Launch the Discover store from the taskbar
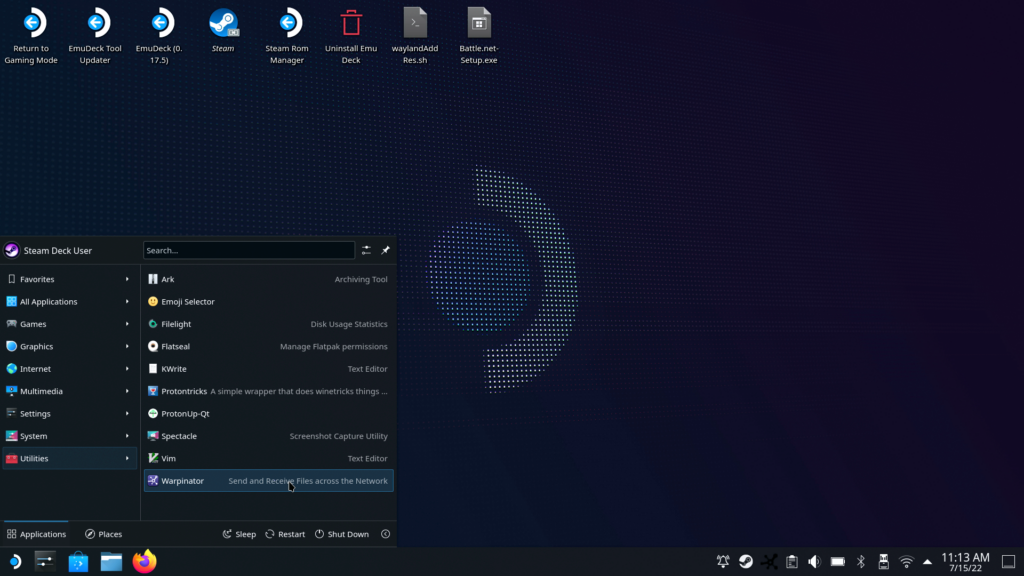 coord(78,562)
